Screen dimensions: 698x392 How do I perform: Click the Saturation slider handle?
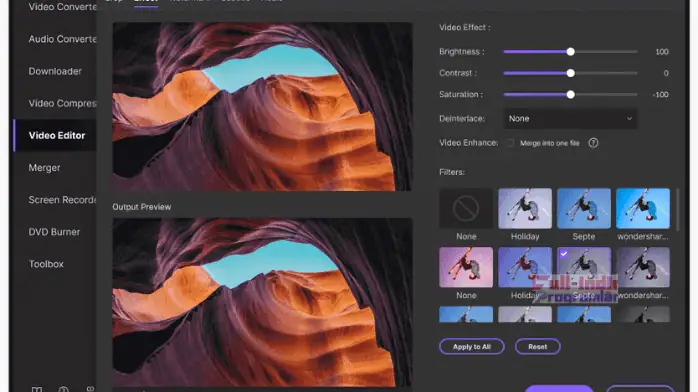tap(570, 95)
